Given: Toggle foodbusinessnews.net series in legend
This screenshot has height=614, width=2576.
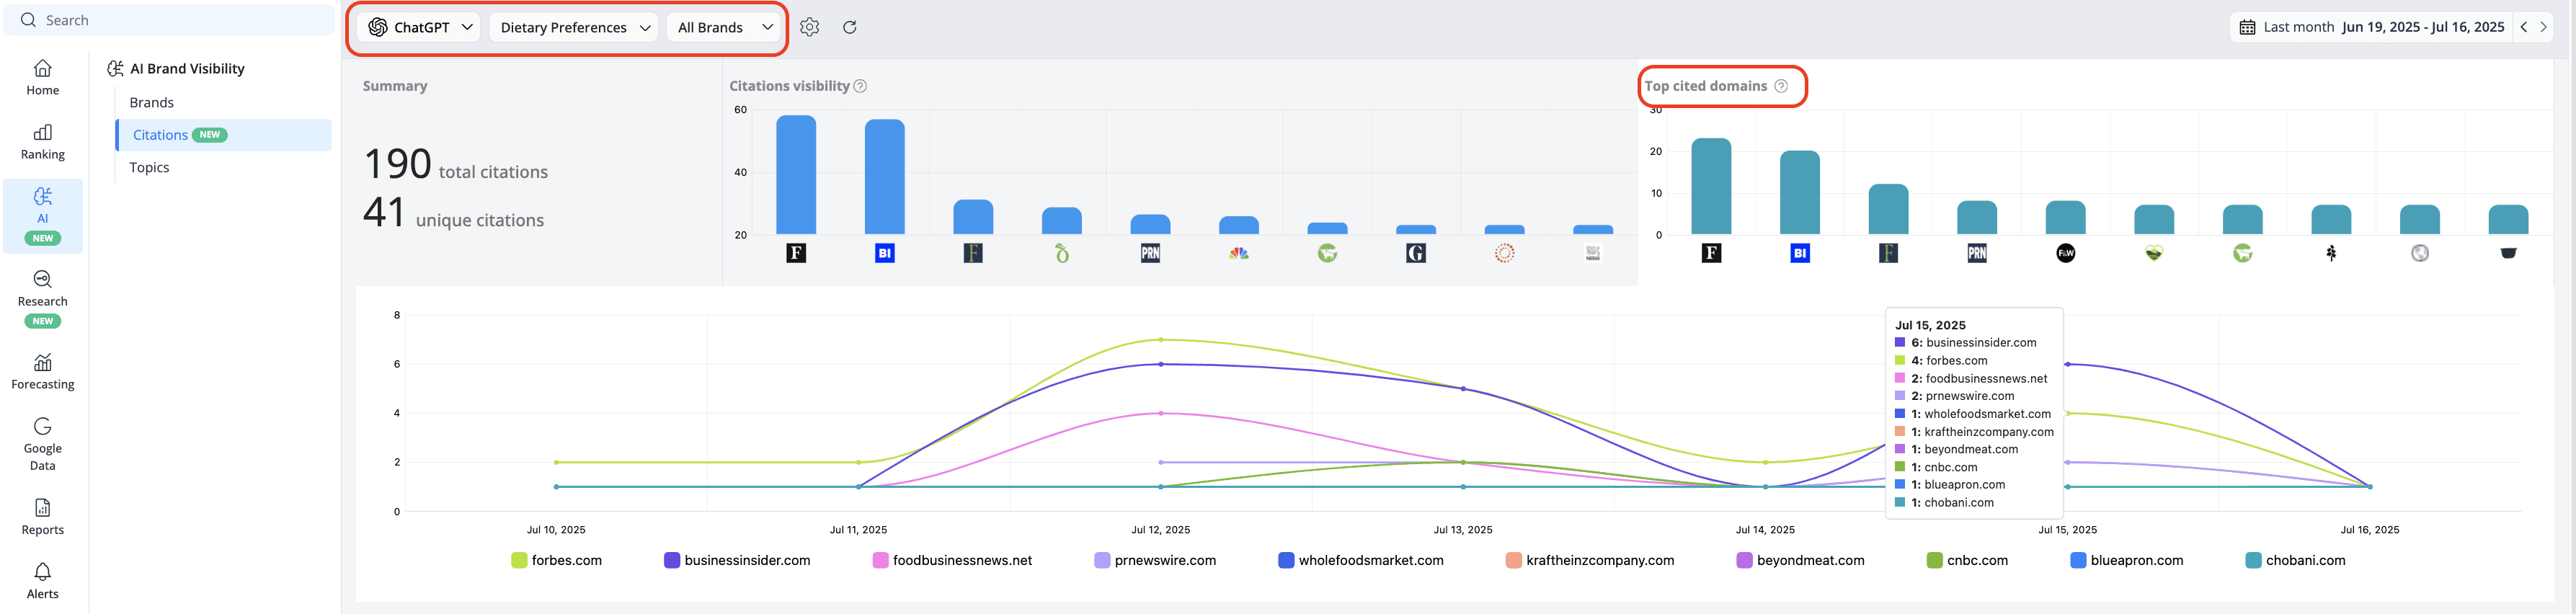Looking at the screenshot, I should [x=952, y=560].
